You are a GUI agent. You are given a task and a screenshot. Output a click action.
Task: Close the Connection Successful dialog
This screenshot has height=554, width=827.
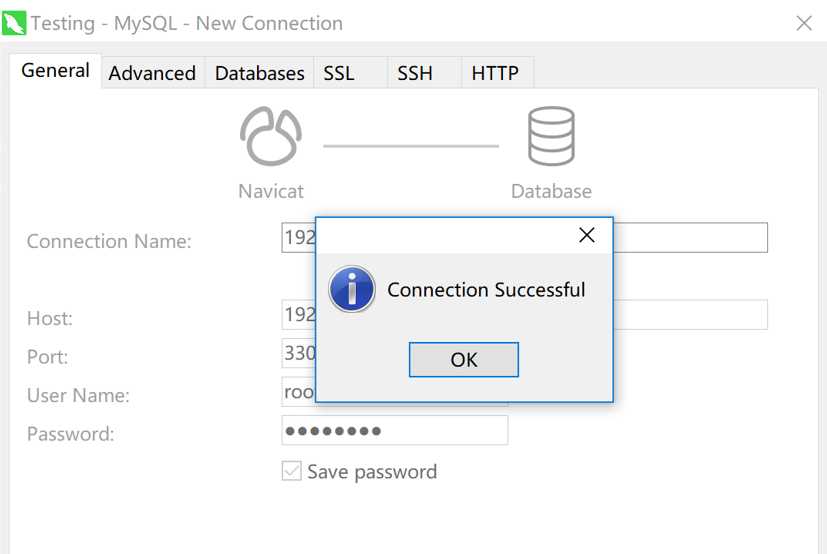587,235
